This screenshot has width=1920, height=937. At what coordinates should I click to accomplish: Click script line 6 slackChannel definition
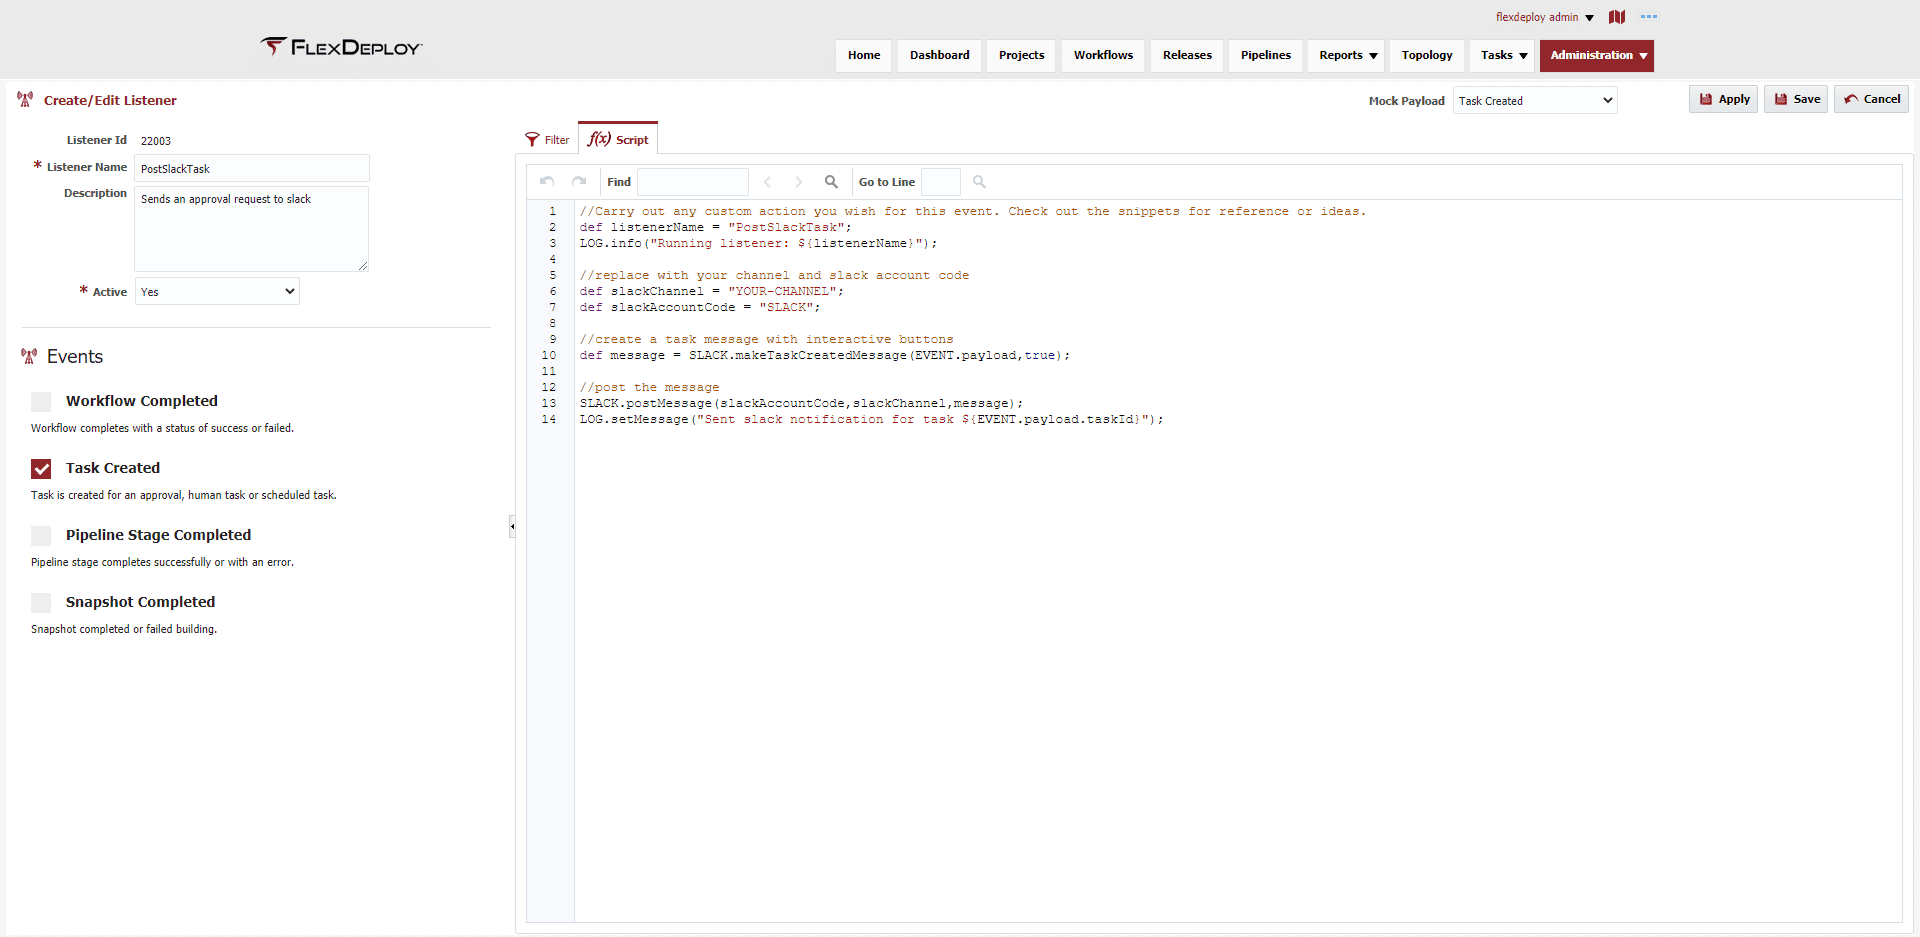point(712,291)
